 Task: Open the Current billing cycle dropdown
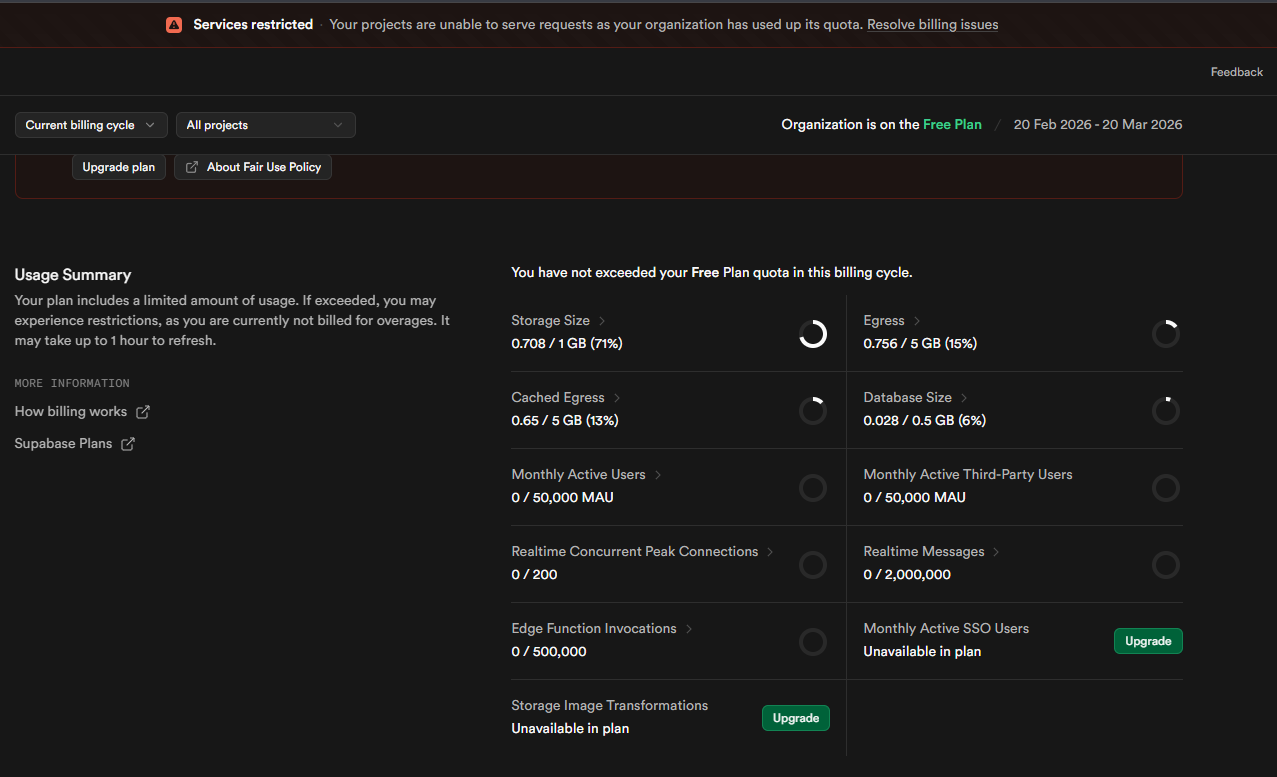click(x=91, y=125)
